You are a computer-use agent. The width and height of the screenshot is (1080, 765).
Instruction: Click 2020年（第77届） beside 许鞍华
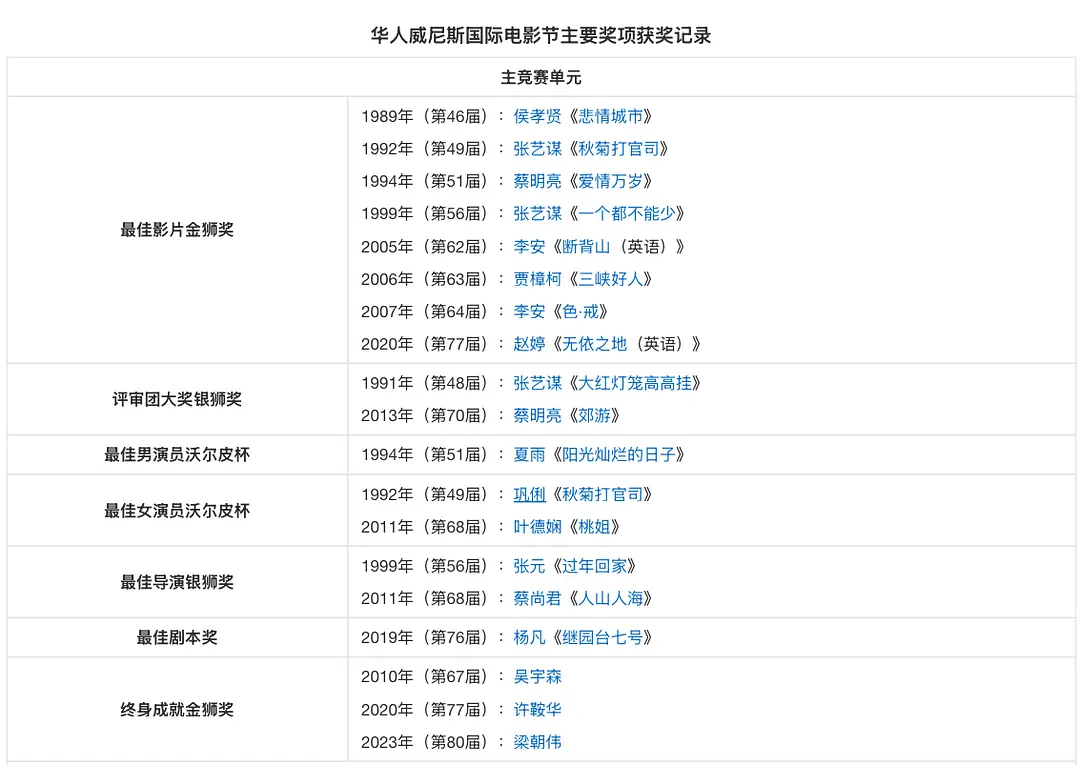pos(426,709)
